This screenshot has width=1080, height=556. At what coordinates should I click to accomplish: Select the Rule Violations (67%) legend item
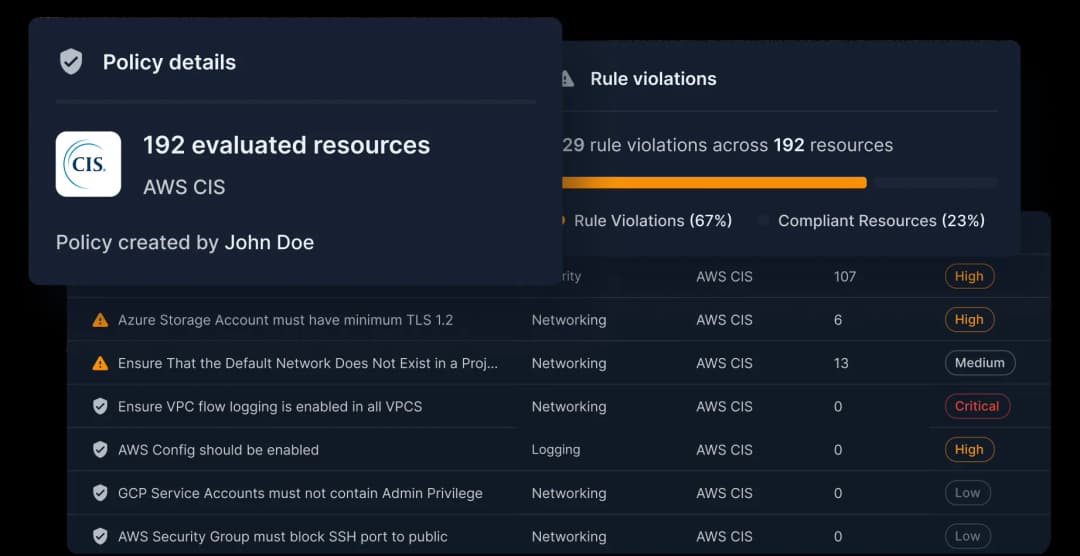[x=652, y=221]
